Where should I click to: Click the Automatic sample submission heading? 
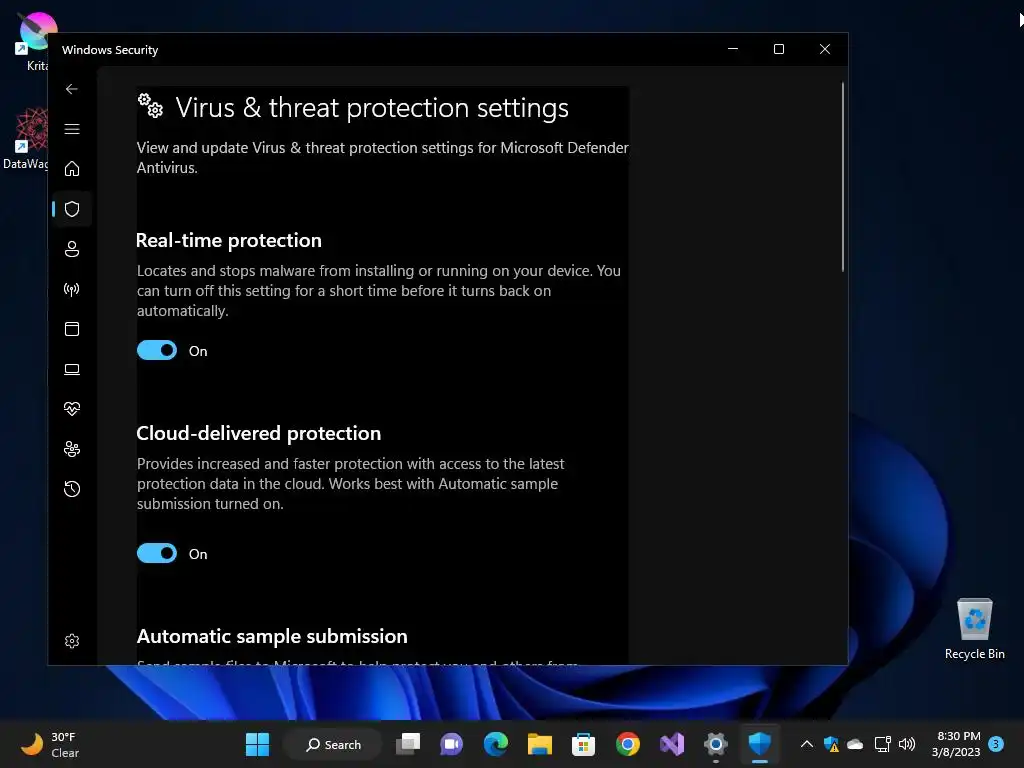pyautogui.click(x=272, y=636)
